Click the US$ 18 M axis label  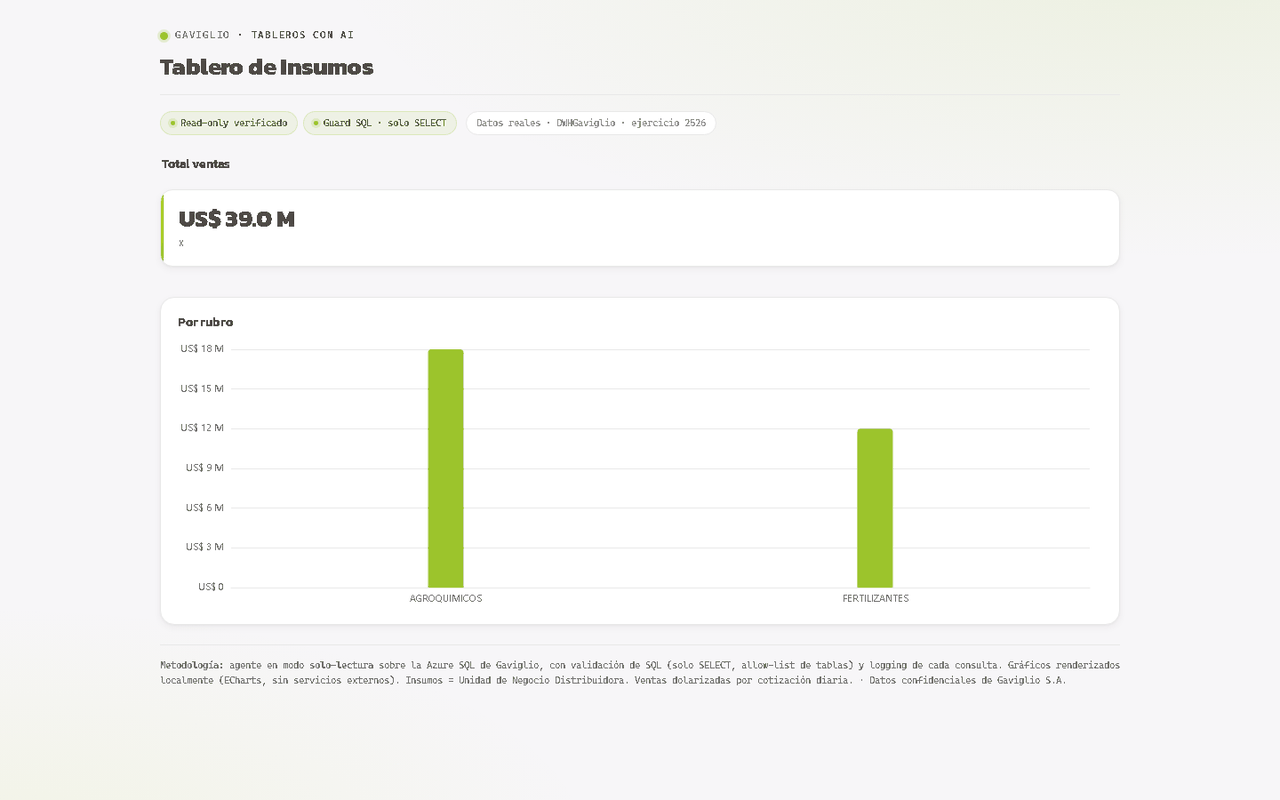(x=202, y=349)
